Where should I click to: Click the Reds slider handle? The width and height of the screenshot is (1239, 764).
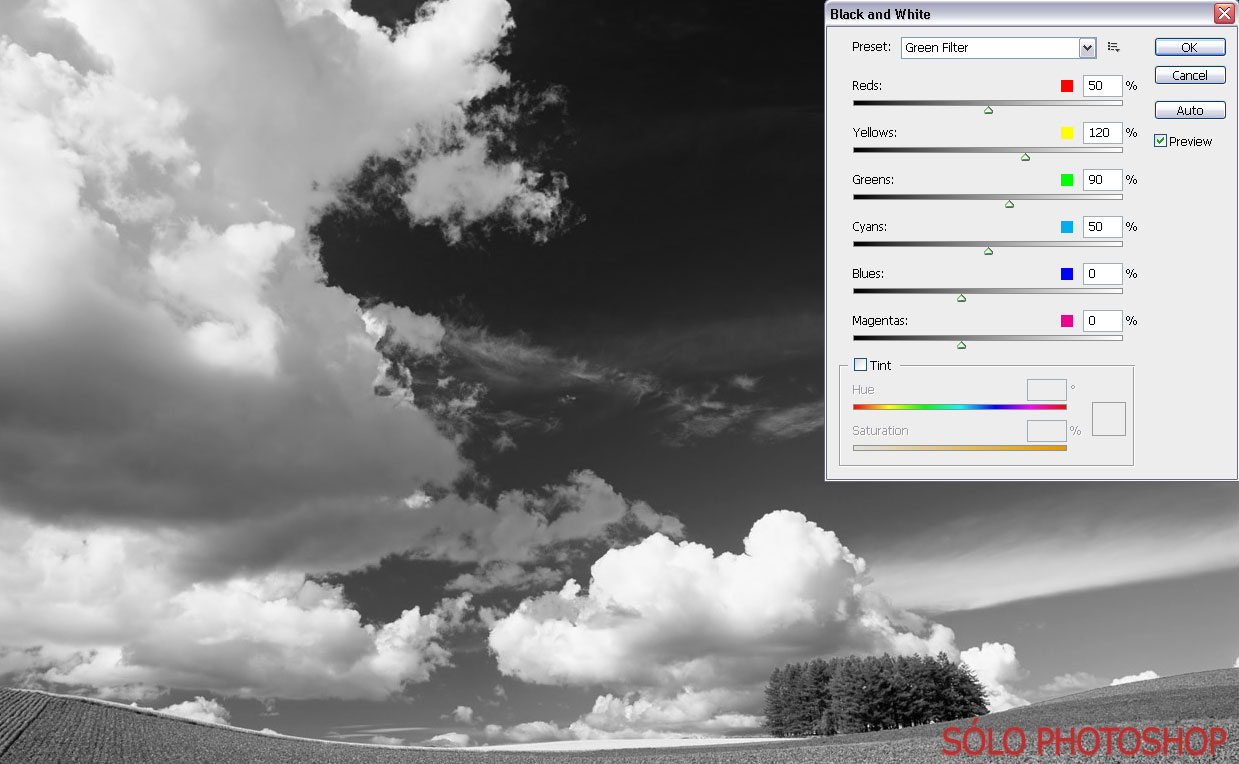[988, 110]
